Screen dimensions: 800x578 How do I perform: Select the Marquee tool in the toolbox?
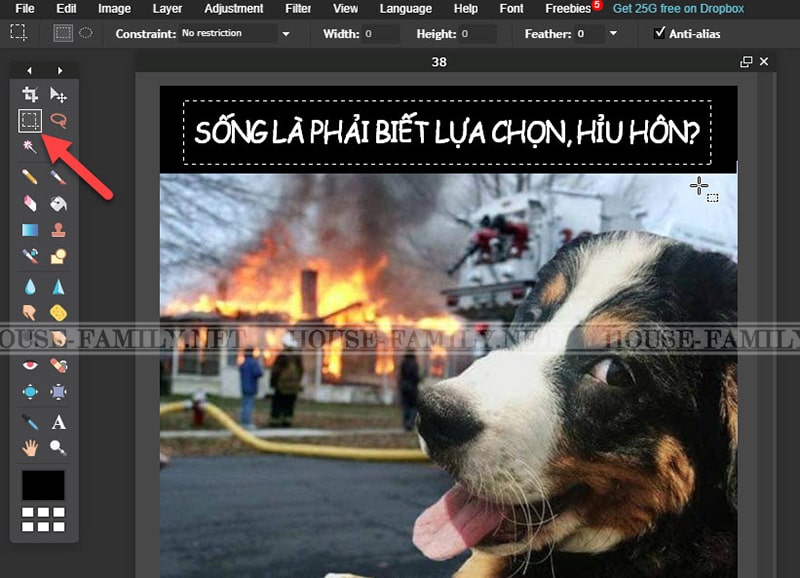30,120
